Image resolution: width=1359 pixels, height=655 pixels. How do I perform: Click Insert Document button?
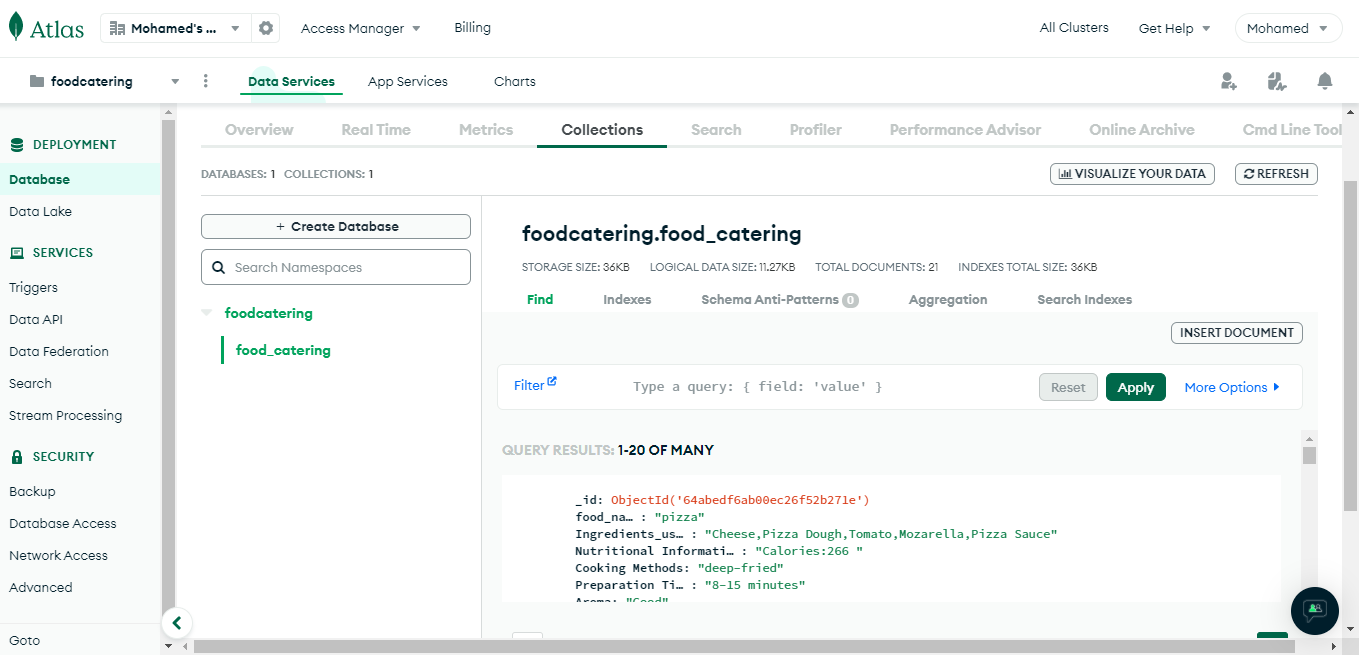pos(1237,333)
